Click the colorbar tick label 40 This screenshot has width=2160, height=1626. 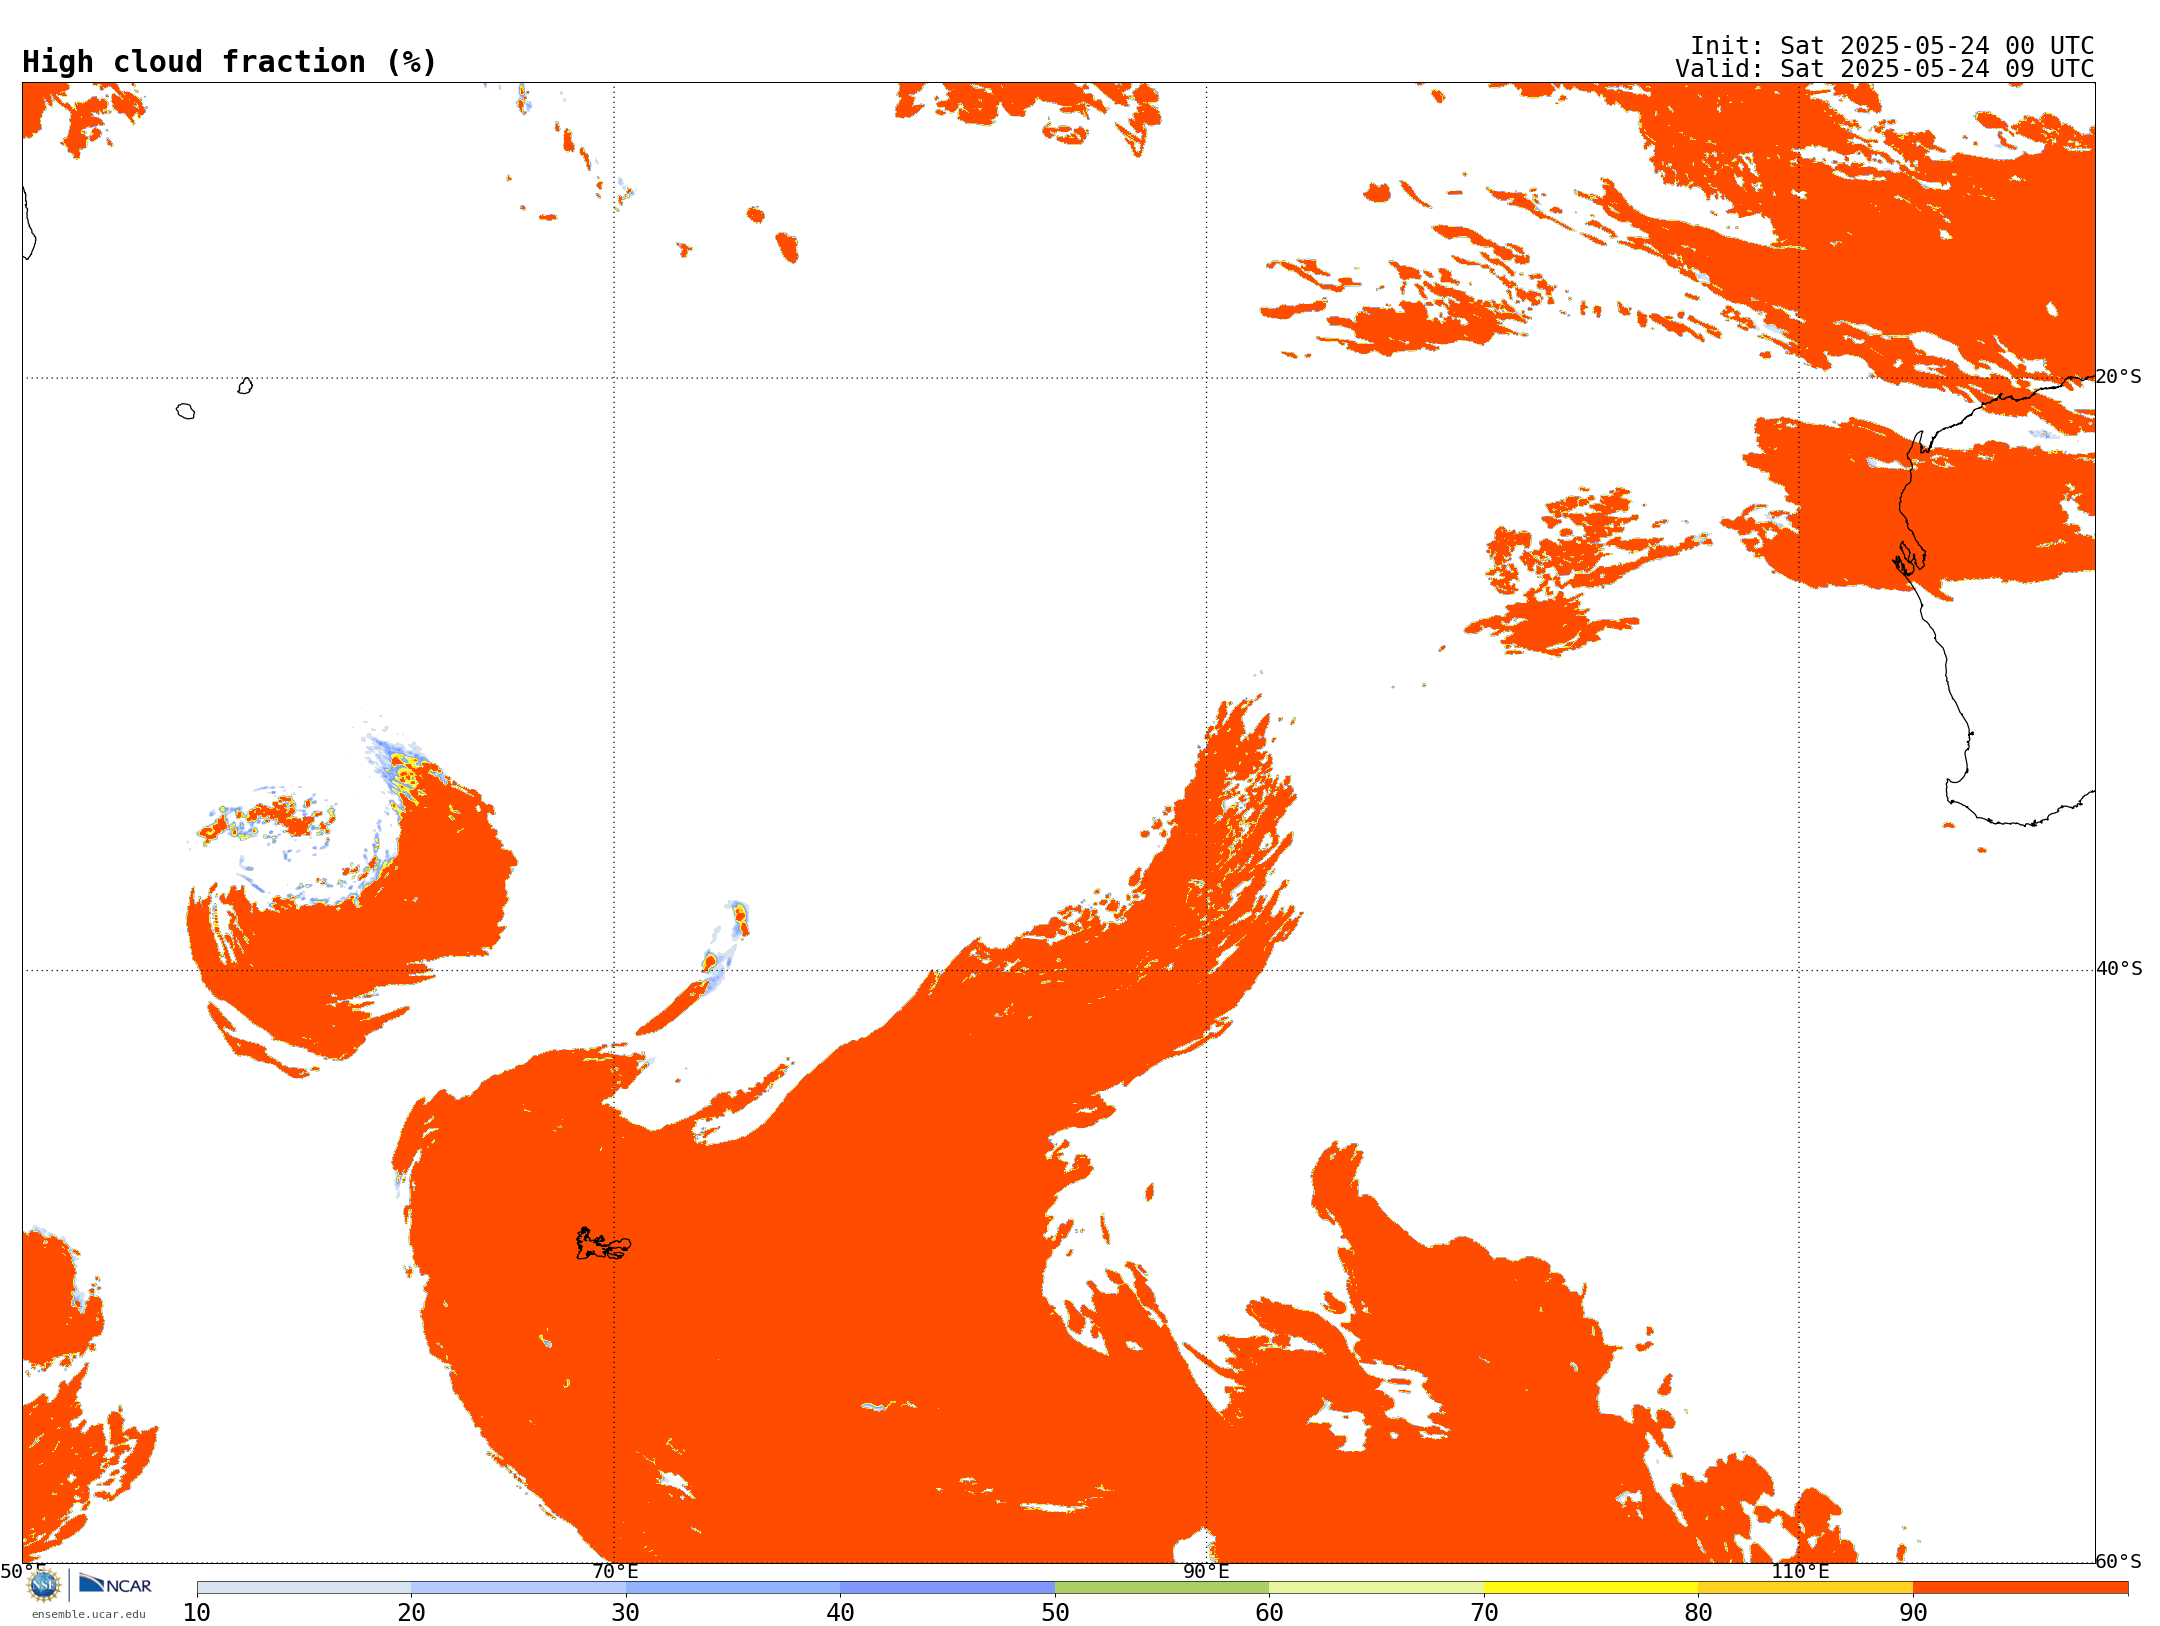click(x=840, y=1612)
